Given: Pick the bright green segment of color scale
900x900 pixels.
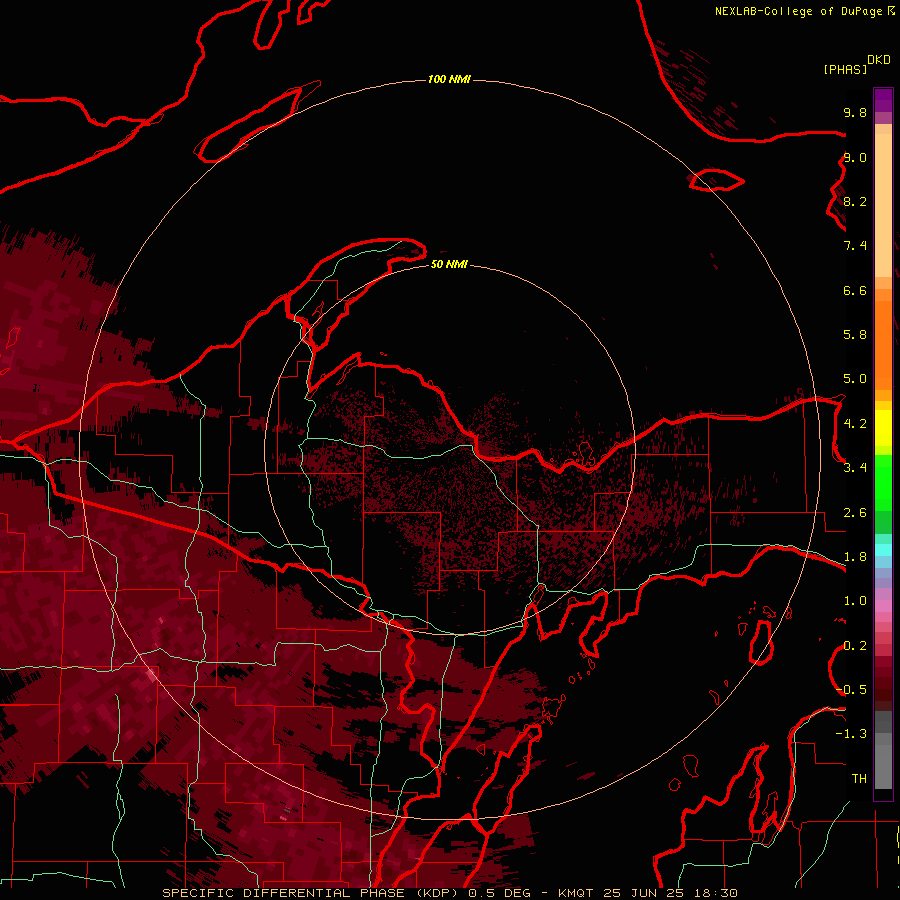Looking at the screenshot, I should tap(883, 482).
